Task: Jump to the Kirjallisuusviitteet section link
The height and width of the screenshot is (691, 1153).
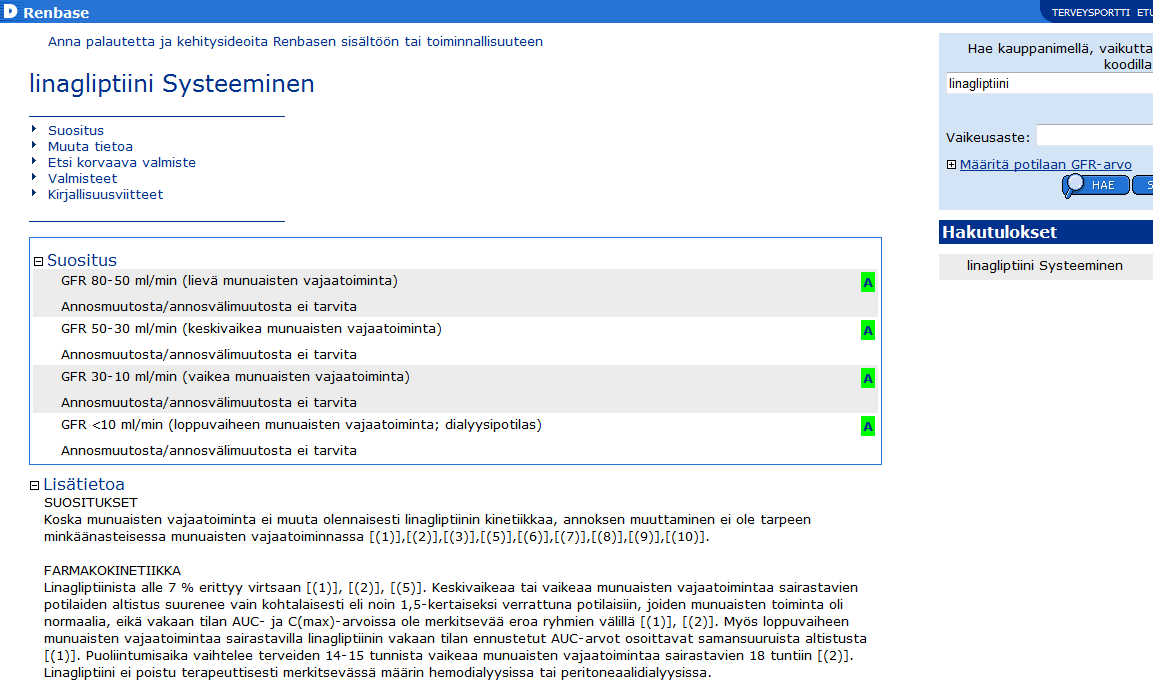Action: point(105,195)
